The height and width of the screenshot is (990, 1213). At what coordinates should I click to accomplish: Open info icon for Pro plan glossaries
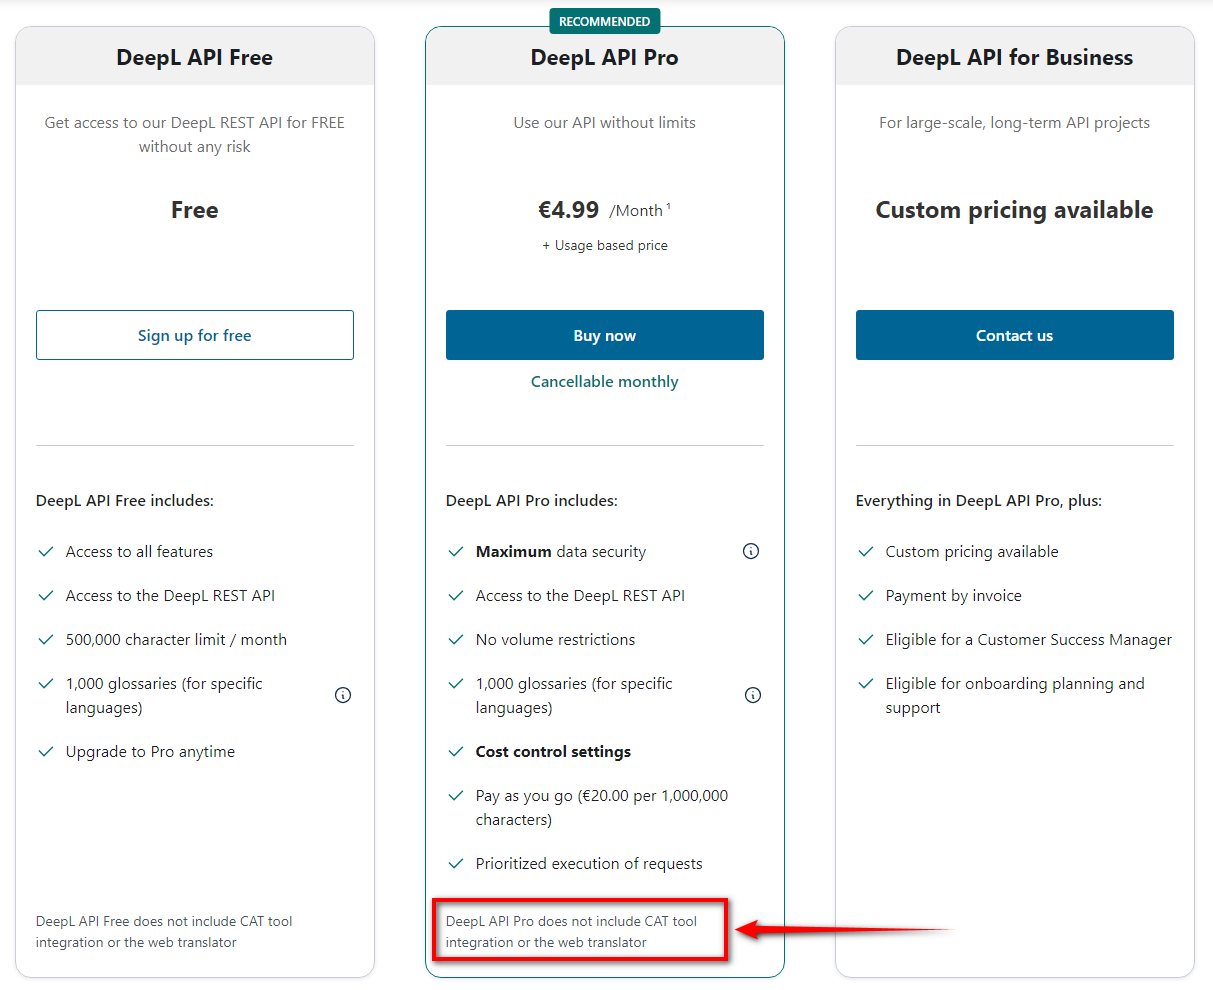[x=753, y=695]
